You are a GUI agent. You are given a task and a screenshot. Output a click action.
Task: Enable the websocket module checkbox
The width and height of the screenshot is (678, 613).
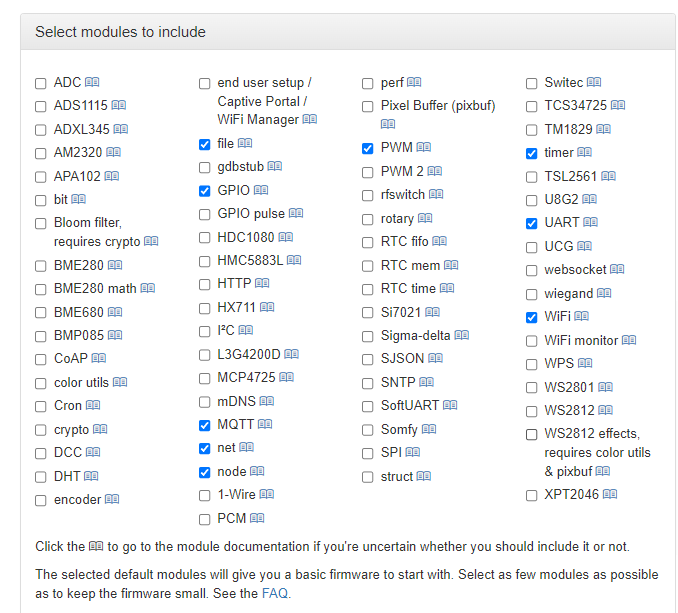pyautogui.click(x=531, y=271)
